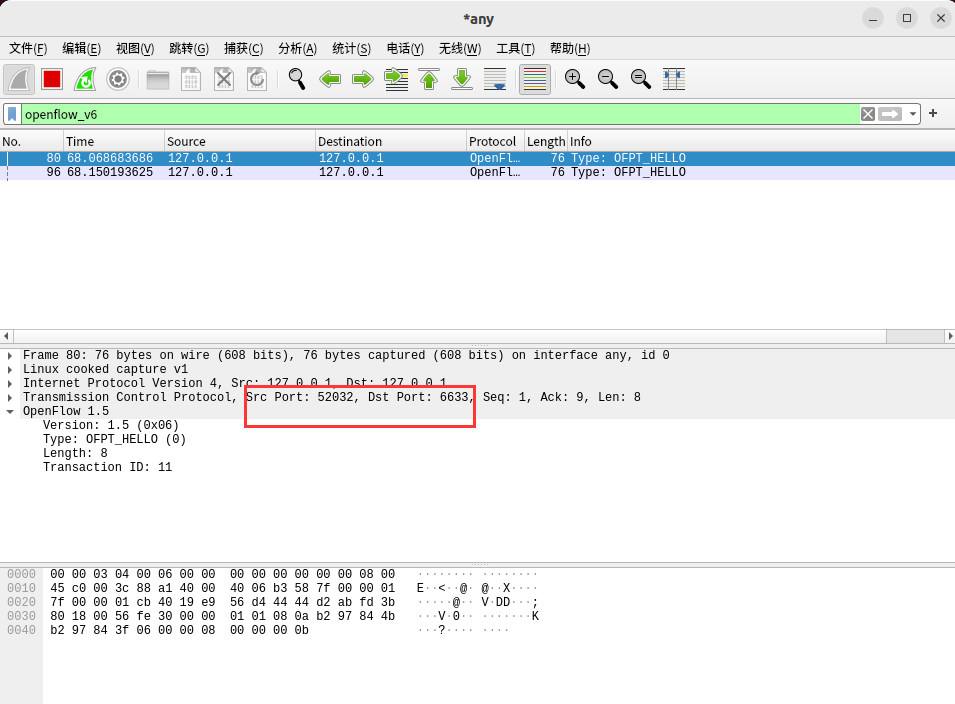This screenshot has width=955, height=704.
Task: Sort by the Length column header
Action: coord(546,141)
